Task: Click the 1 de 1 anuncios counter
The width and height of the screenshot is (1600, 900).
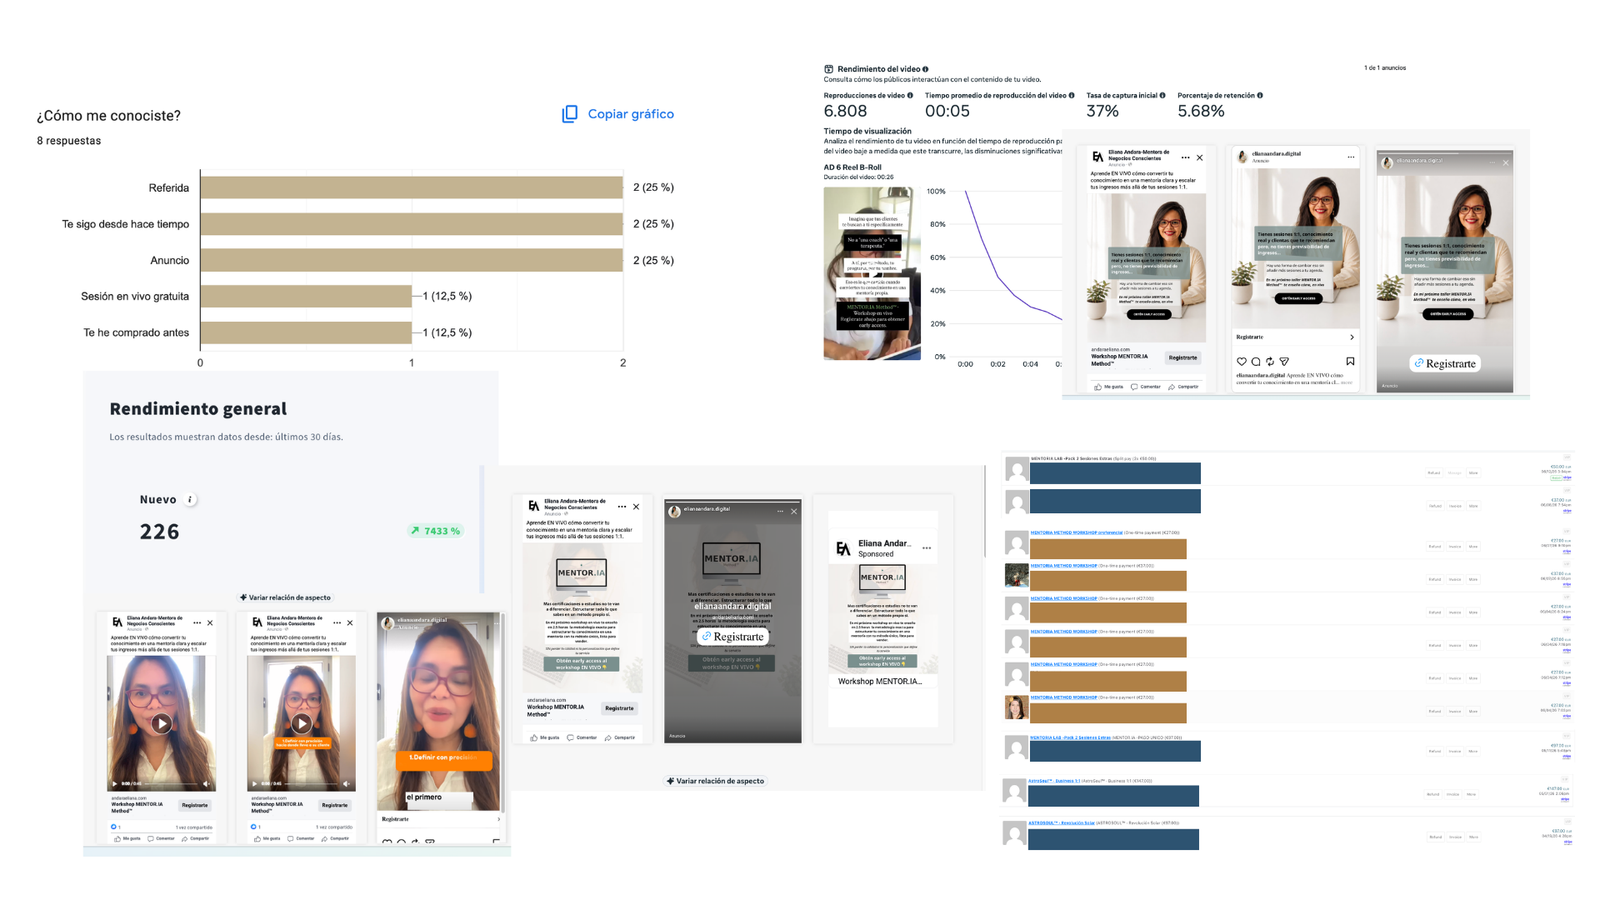Action: coord(1385,68)
